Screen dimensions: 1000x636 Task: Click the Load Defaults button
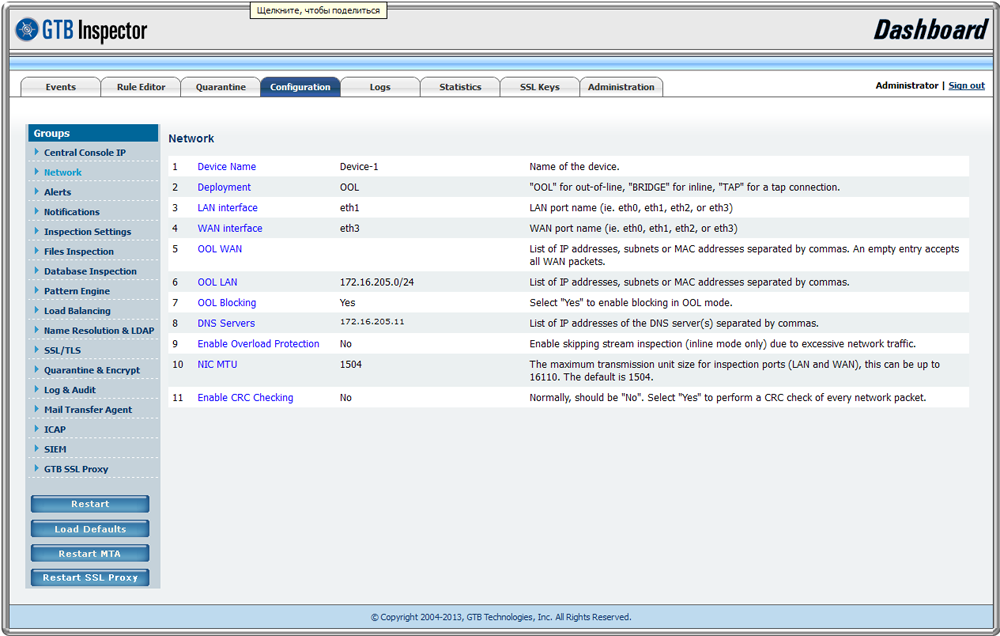(90, 529)
